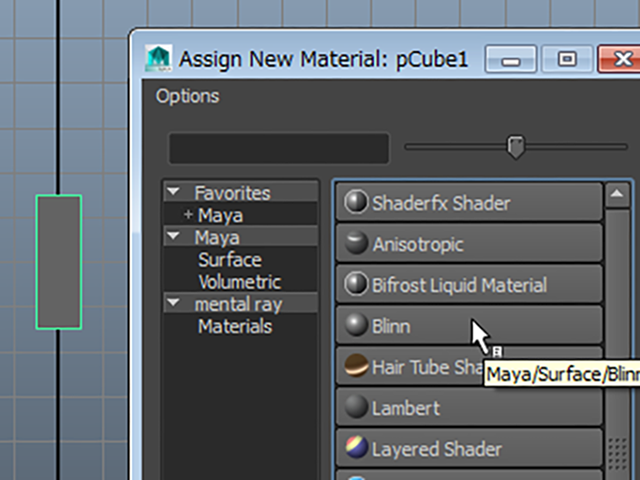
Task: Click the material search filter field
Action: tap(279, 148)
